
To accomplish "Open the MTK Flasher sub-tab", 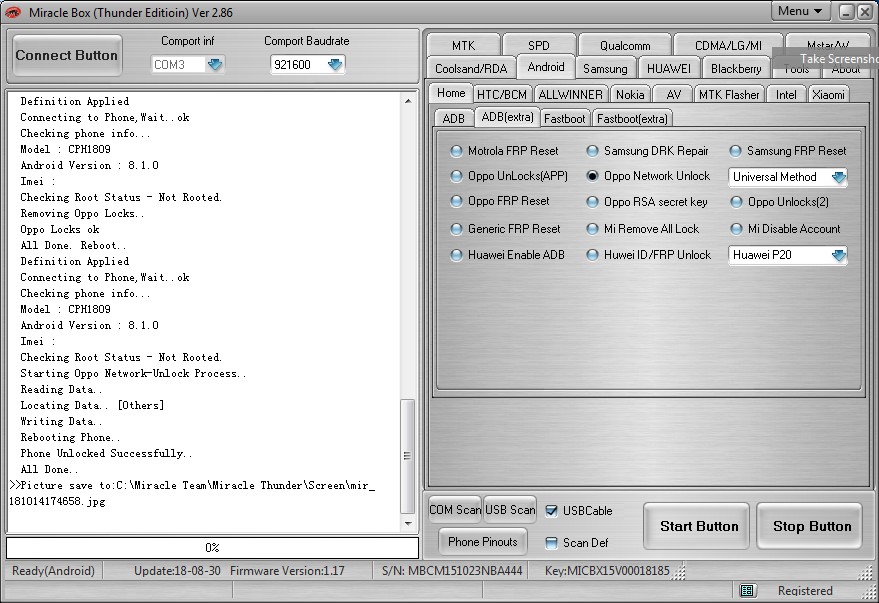I will tap(729, 95).
